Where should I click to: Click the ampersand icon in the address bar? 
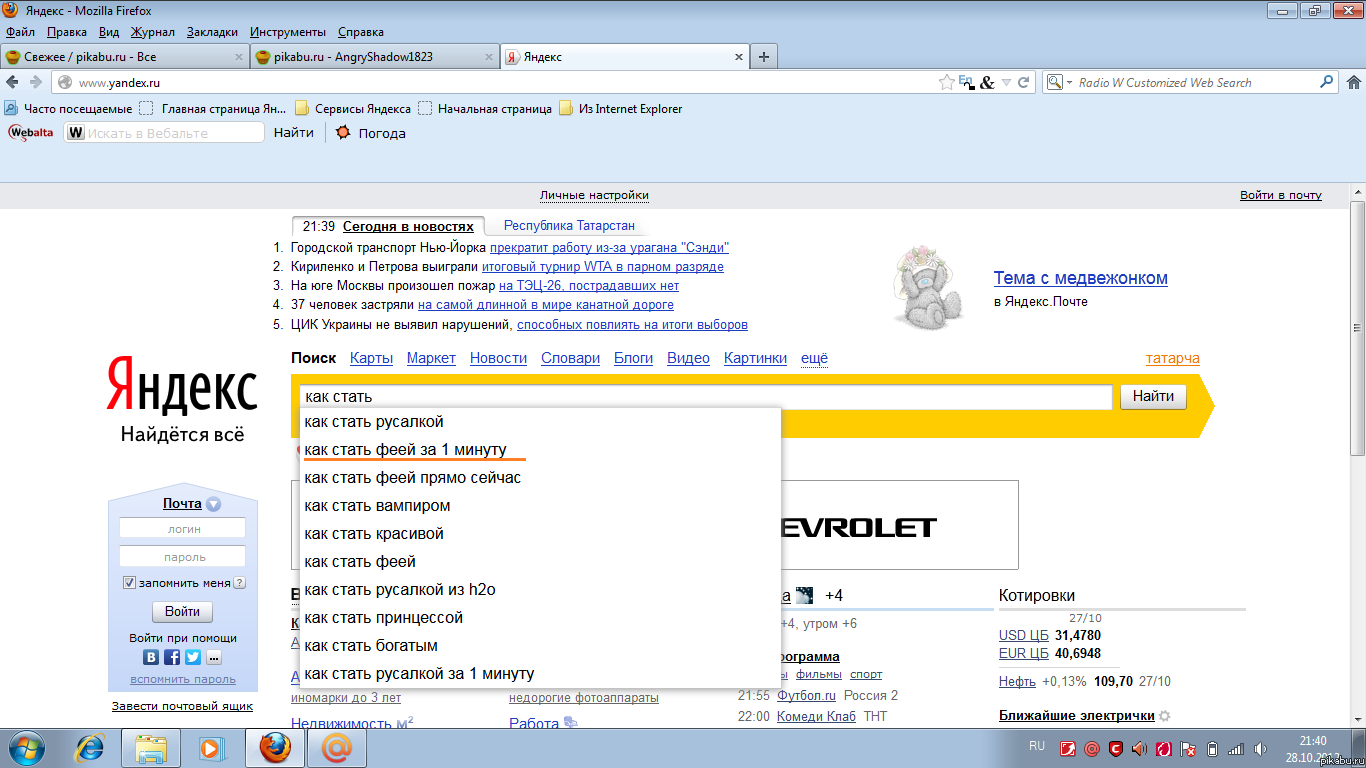987,83
